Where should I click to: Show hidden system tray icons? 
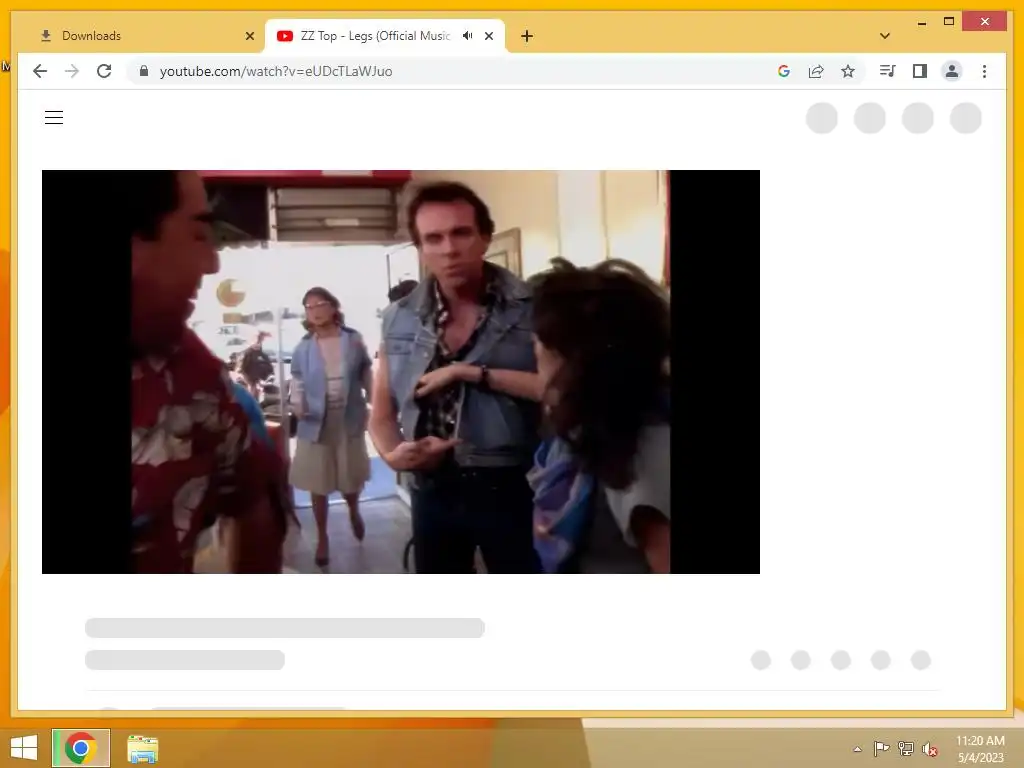tap(857, 749)
